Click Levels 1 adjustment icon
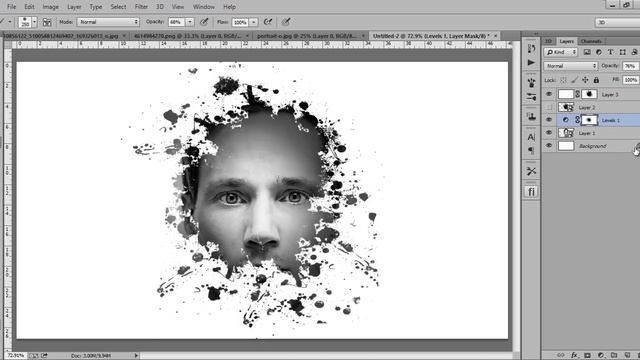This screenshot has width=640, height=360. coord(566,120)
